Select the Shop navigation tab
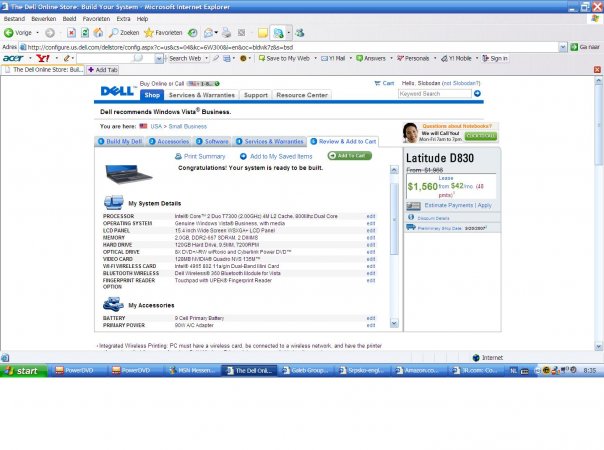 point(152,95)
